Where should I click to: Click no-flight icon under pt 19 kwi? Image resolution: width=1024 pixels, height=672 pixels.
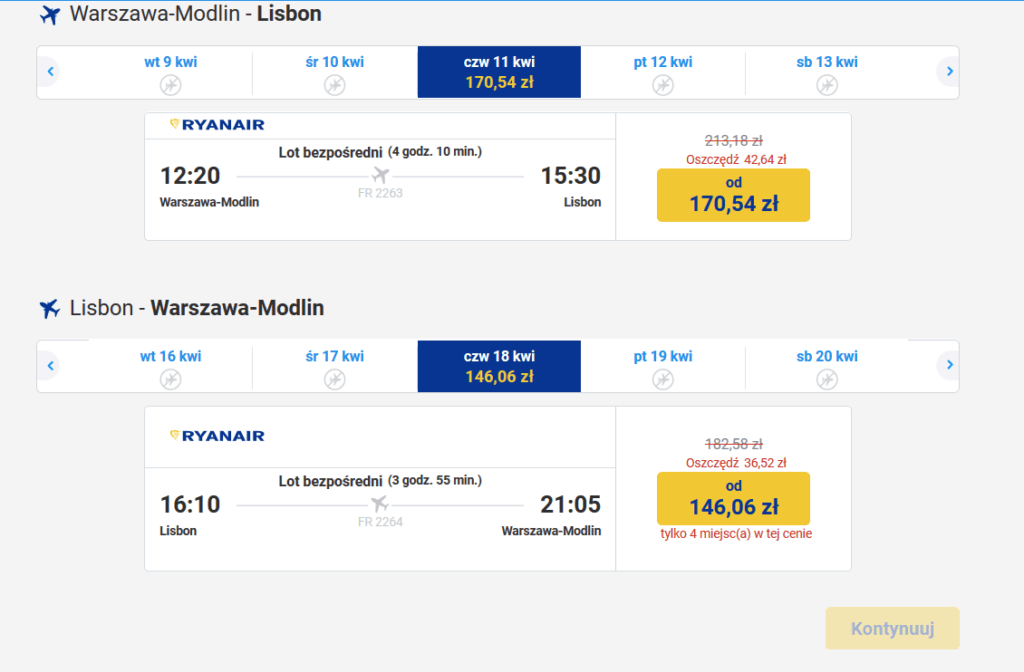[x=663, y=379]
